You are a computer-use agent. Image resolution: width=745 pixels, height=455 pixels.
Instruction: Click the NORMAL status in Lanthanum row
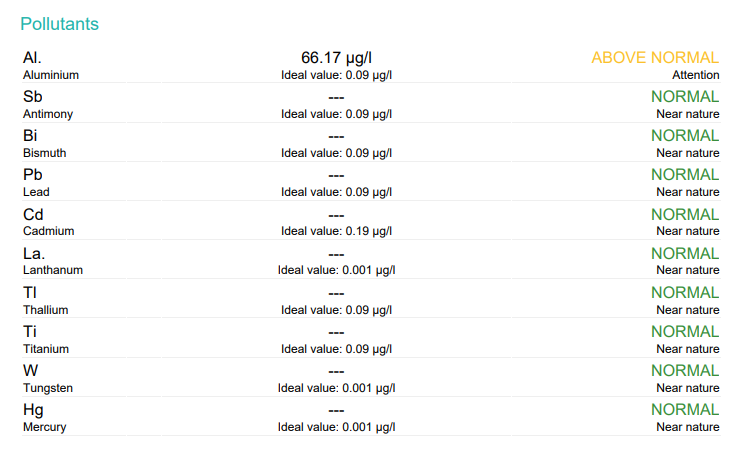[x=685, y=253]
